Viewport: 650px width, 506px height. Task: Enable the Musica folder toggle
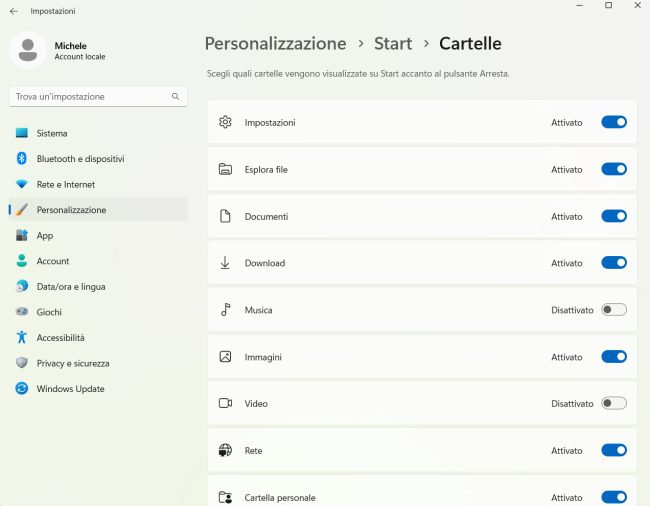tap(613, 310)
